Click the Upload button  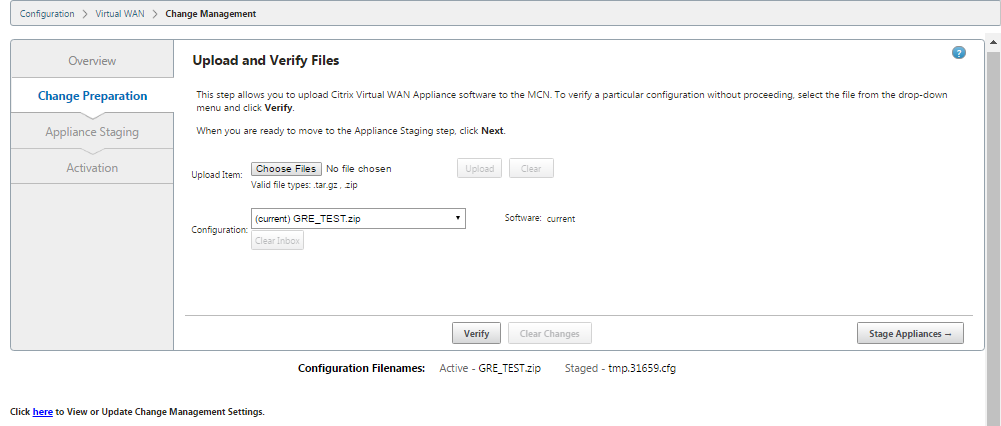tap(479, 169)
